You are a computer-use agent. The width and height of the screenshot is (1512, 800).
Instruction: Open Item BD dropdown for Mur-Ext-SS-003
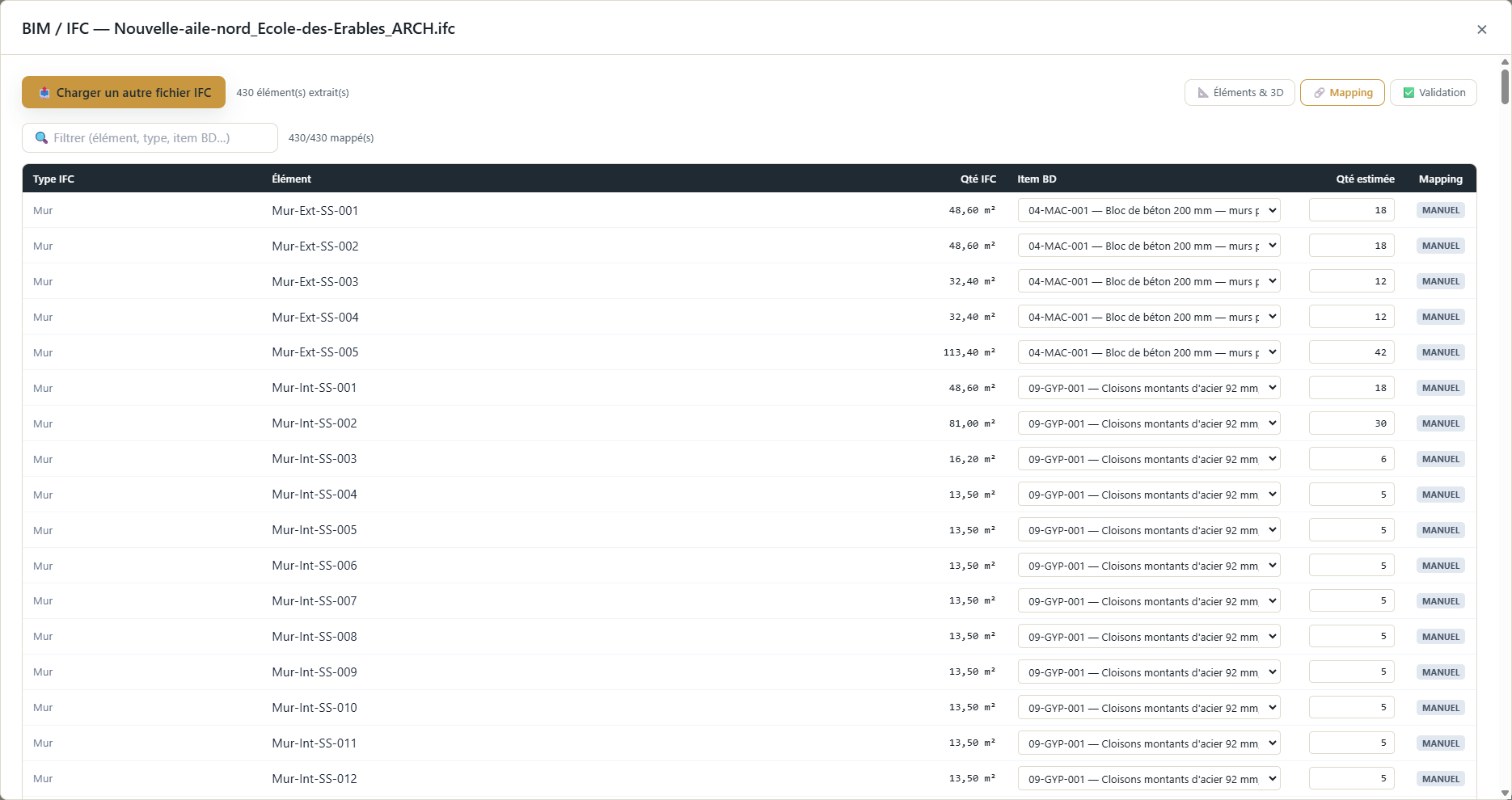pos(1149,281)
